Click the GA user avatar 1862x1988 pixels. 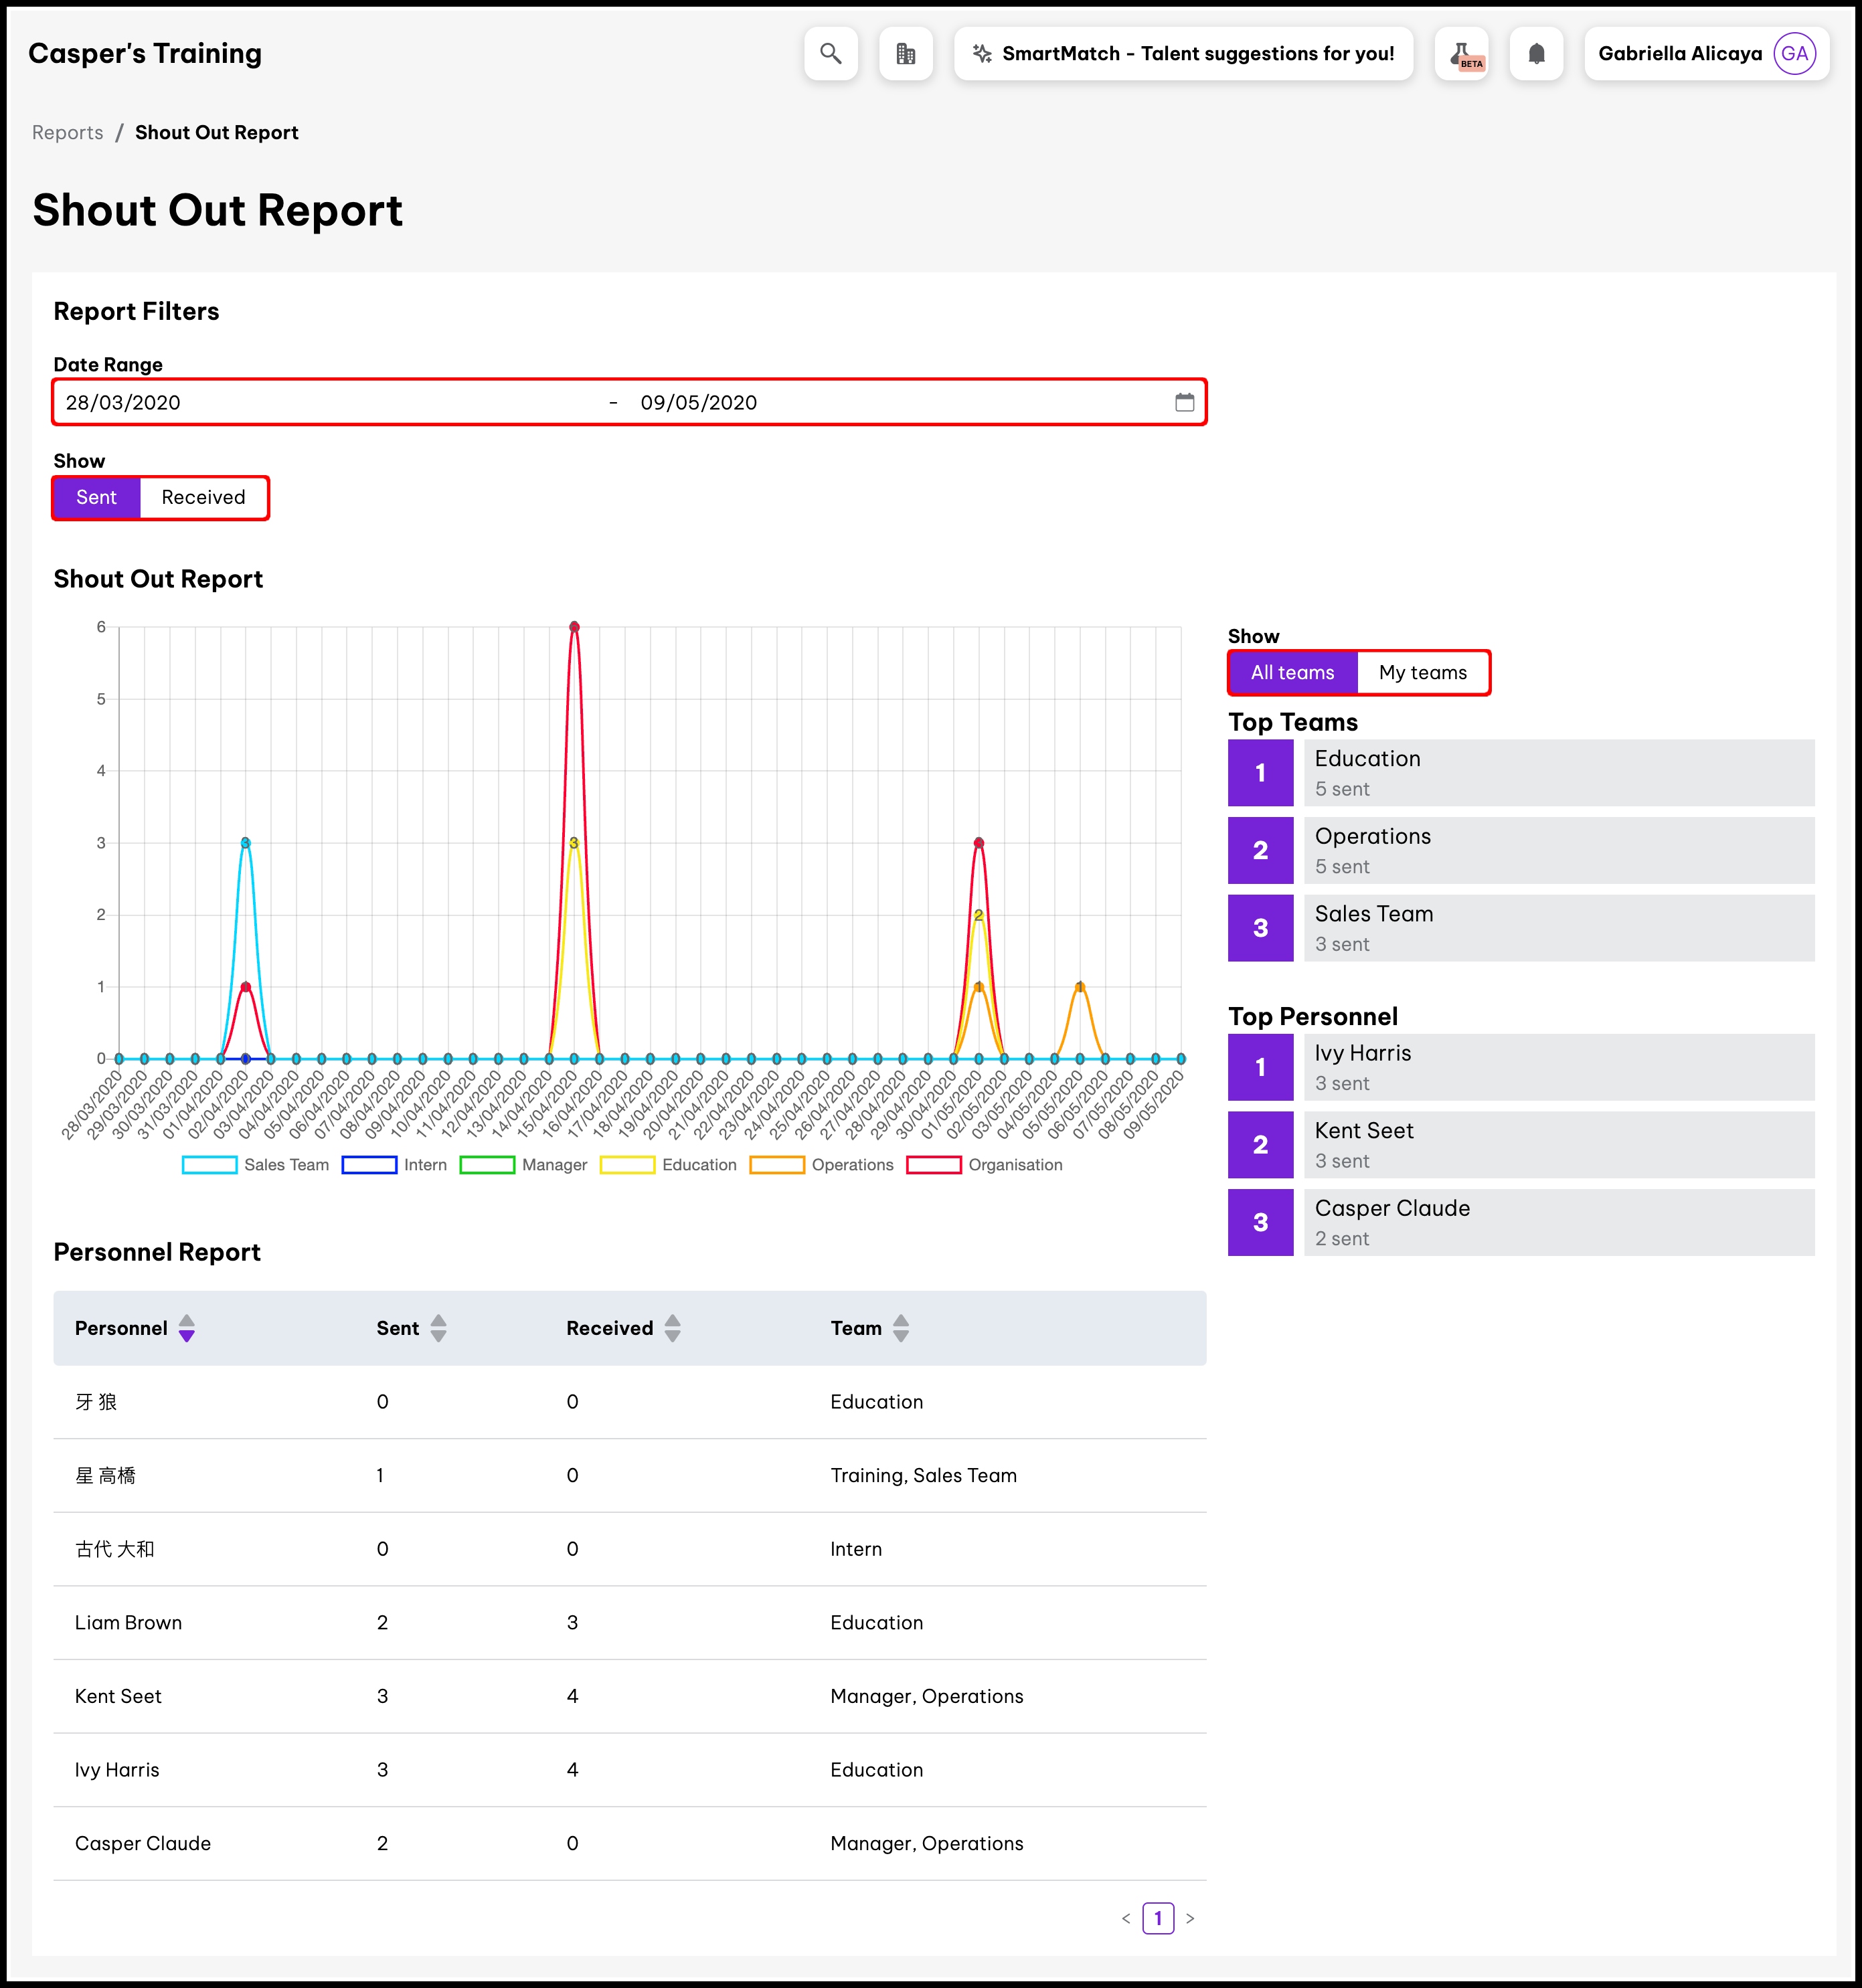(1794, 54)
